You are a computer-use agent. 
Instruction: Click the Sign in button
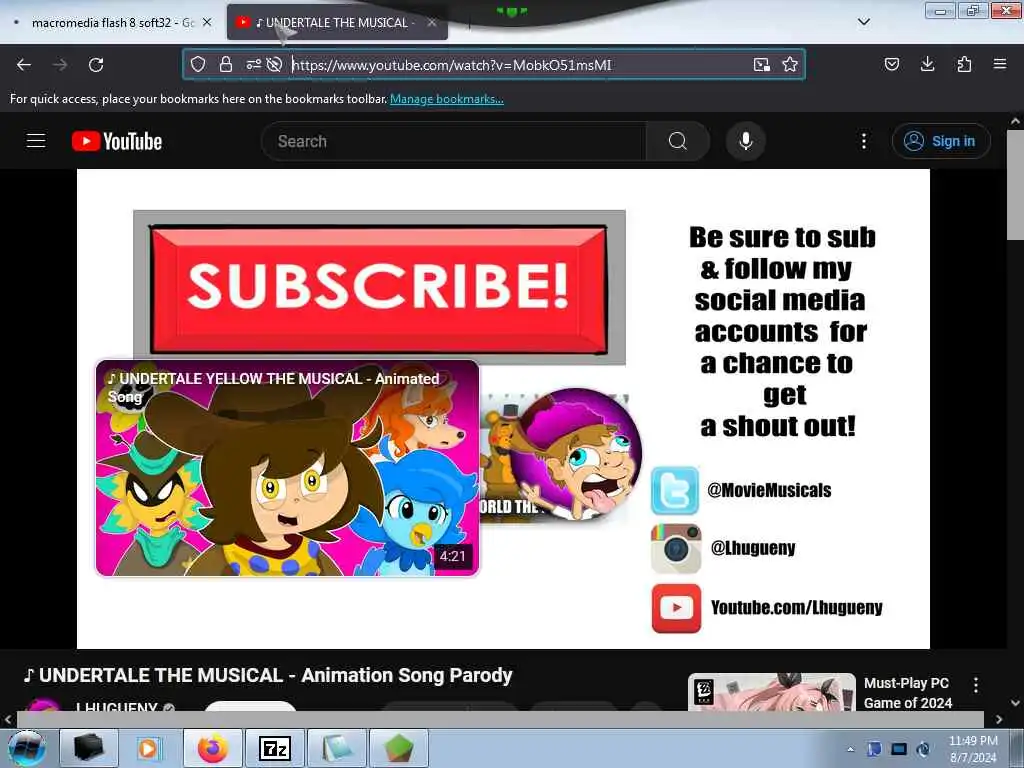click(941, 141)
